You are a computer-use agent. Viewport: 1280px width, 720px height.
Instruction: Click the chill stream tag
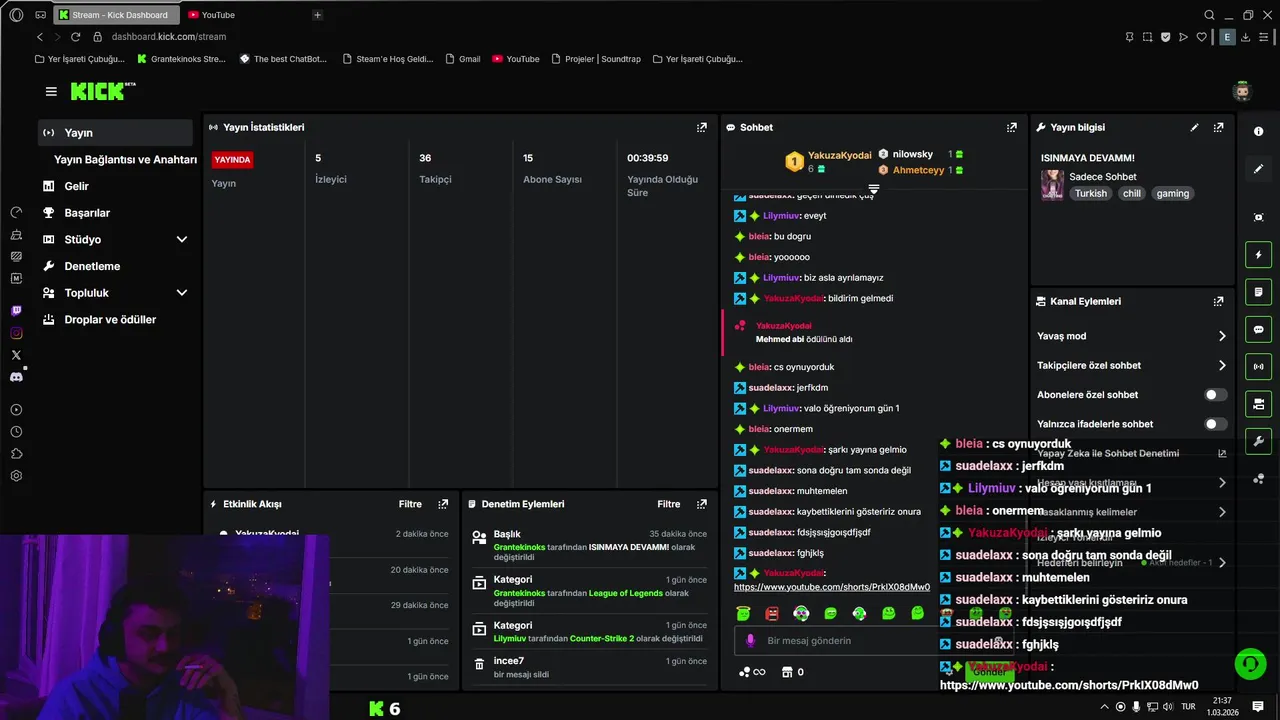pyautogui.click(x=1131, y=194)
